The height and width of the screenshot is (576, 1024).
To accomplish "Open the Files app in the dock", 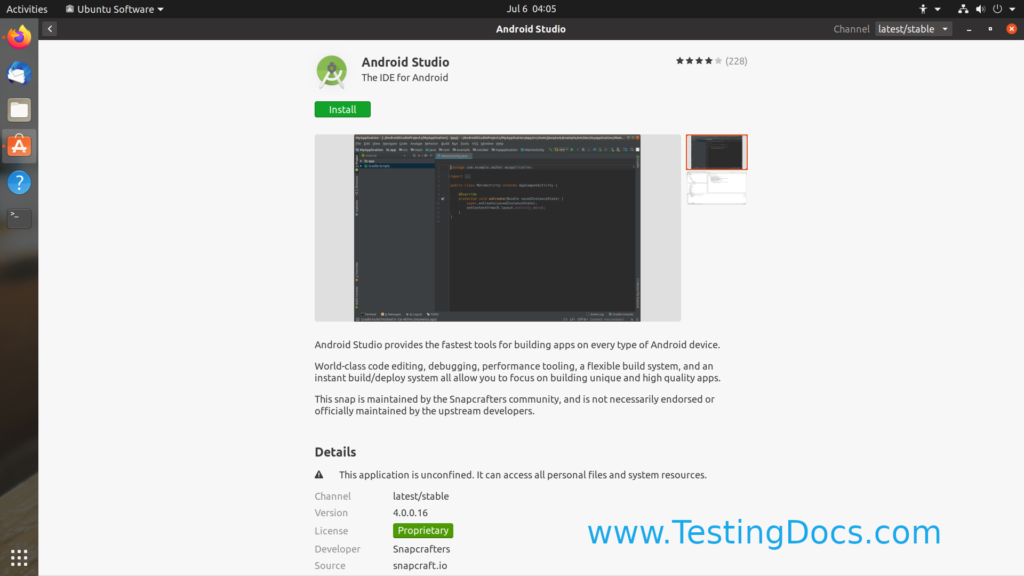I will click(x=18, y=110).
